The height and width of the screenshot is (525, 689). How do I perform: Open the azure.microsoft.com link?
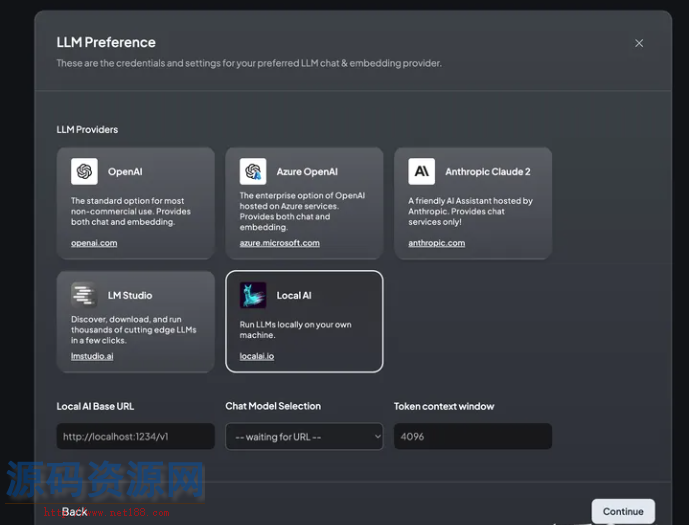point(279,243)
